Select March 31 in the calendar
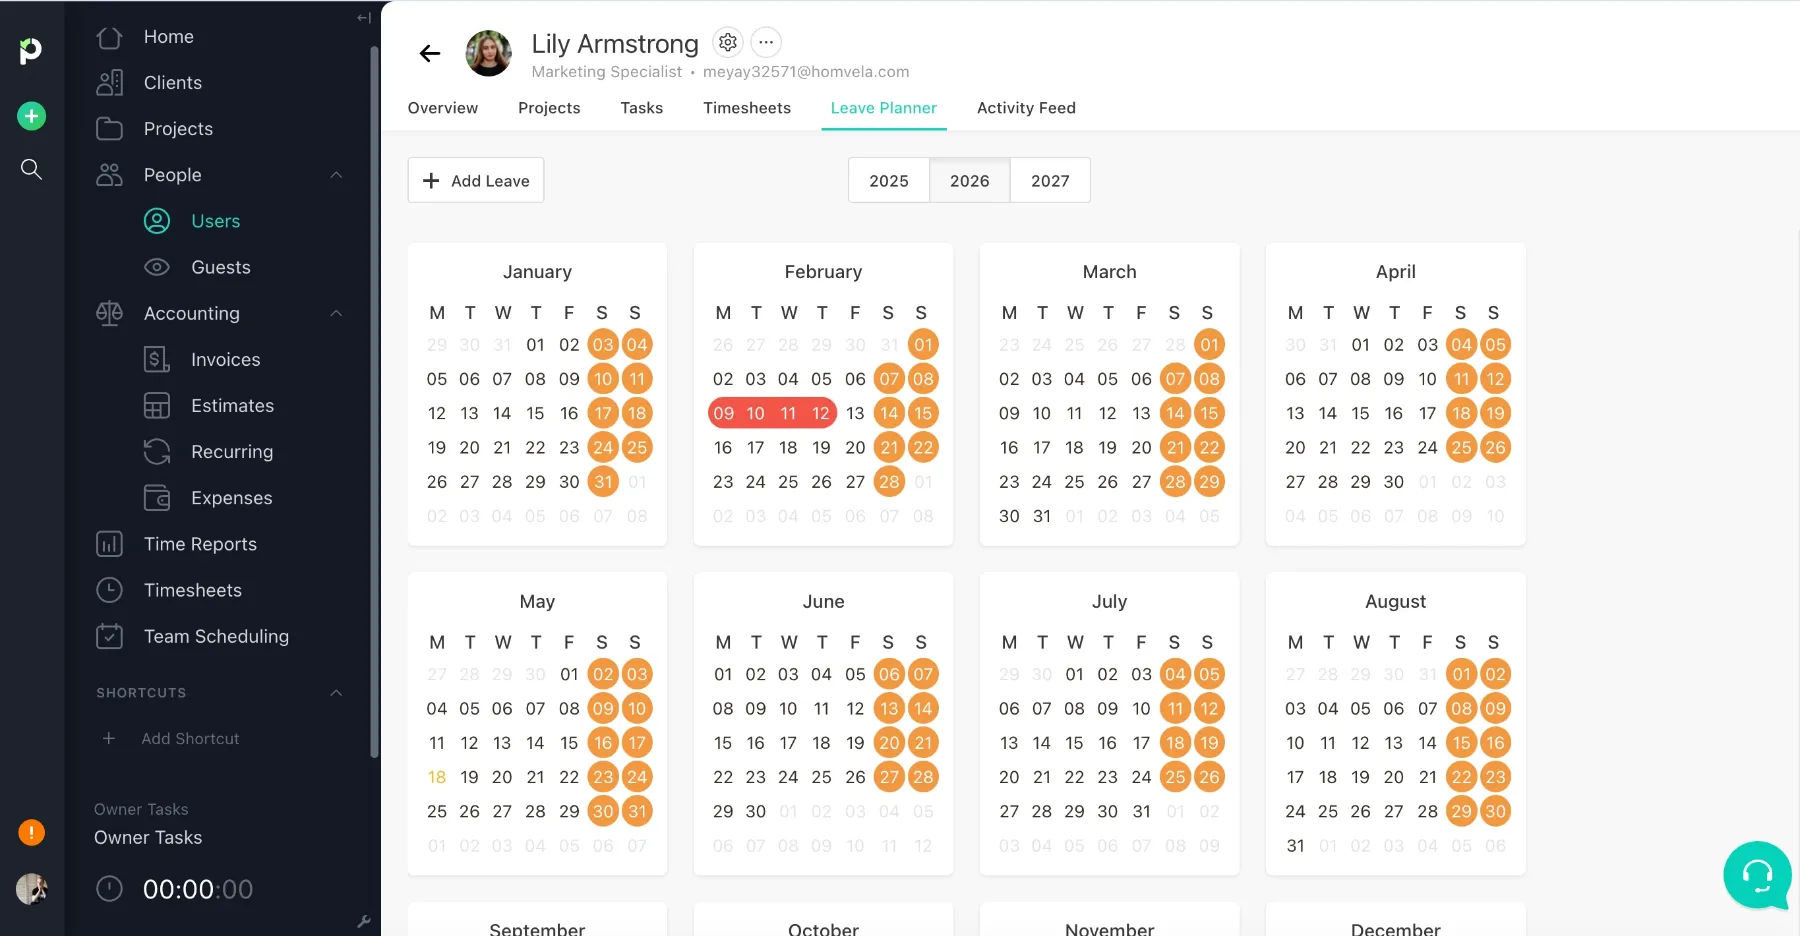1800x936 pixels. pyautogui.click(x=1042, y=516)
